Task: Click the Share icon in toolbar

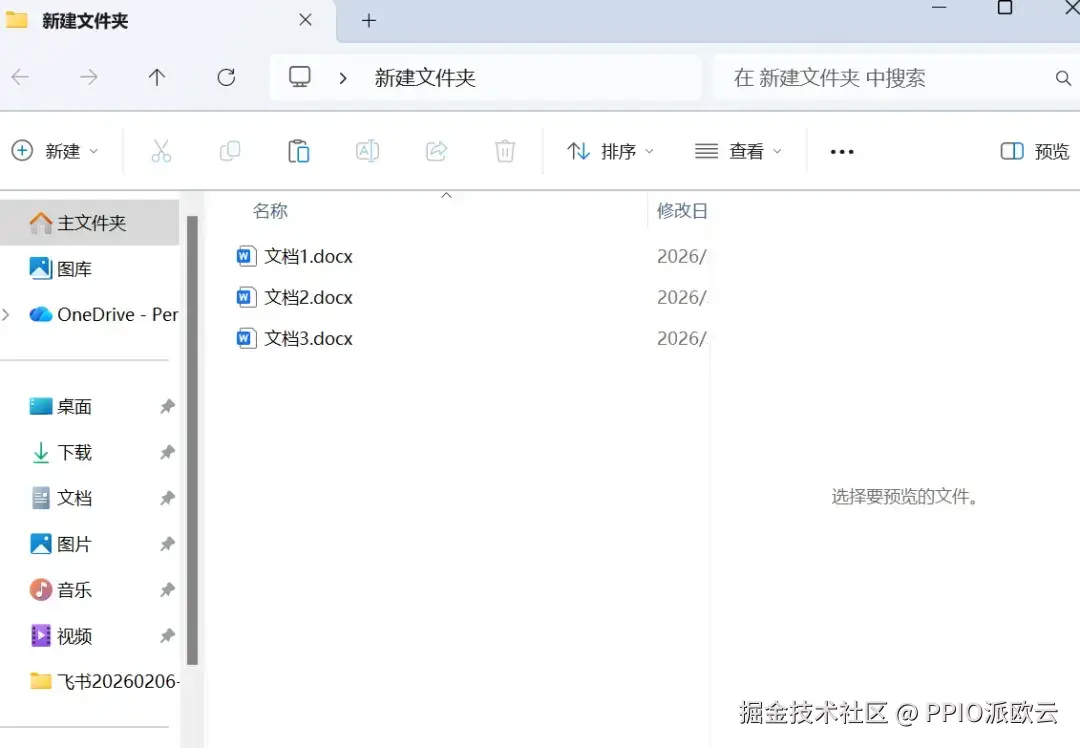Action: coord(437,151)
